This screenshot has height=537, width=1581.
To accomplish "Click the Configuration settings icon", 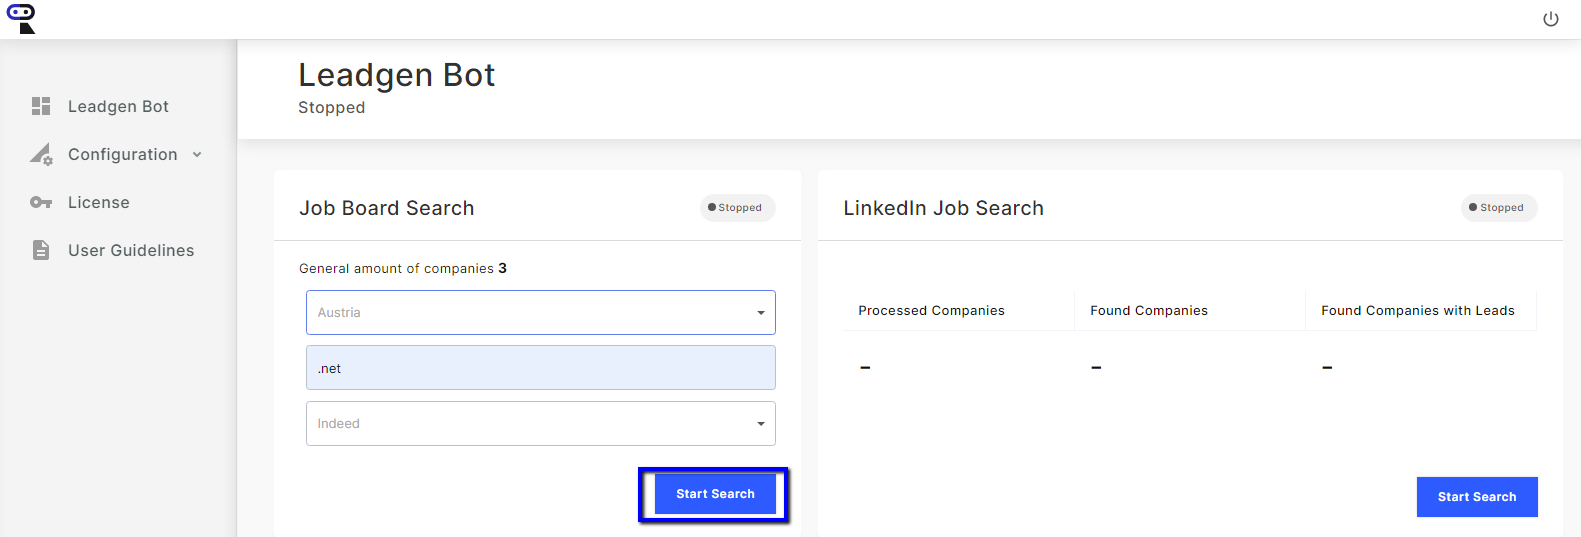I will coord(41,154).
